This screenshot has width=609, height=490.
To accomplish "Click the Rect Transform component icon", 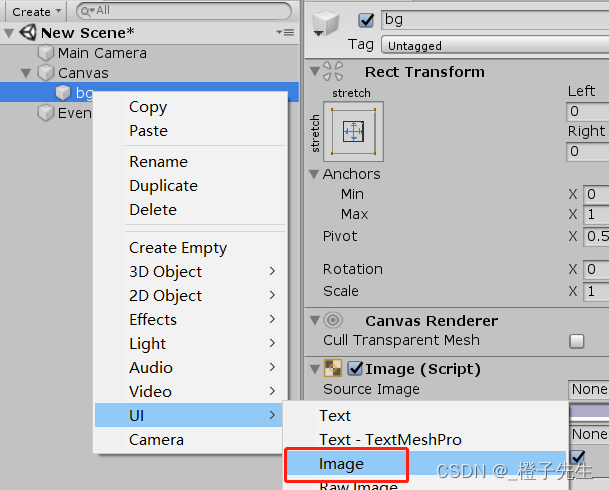I will [x=333, y=71].
